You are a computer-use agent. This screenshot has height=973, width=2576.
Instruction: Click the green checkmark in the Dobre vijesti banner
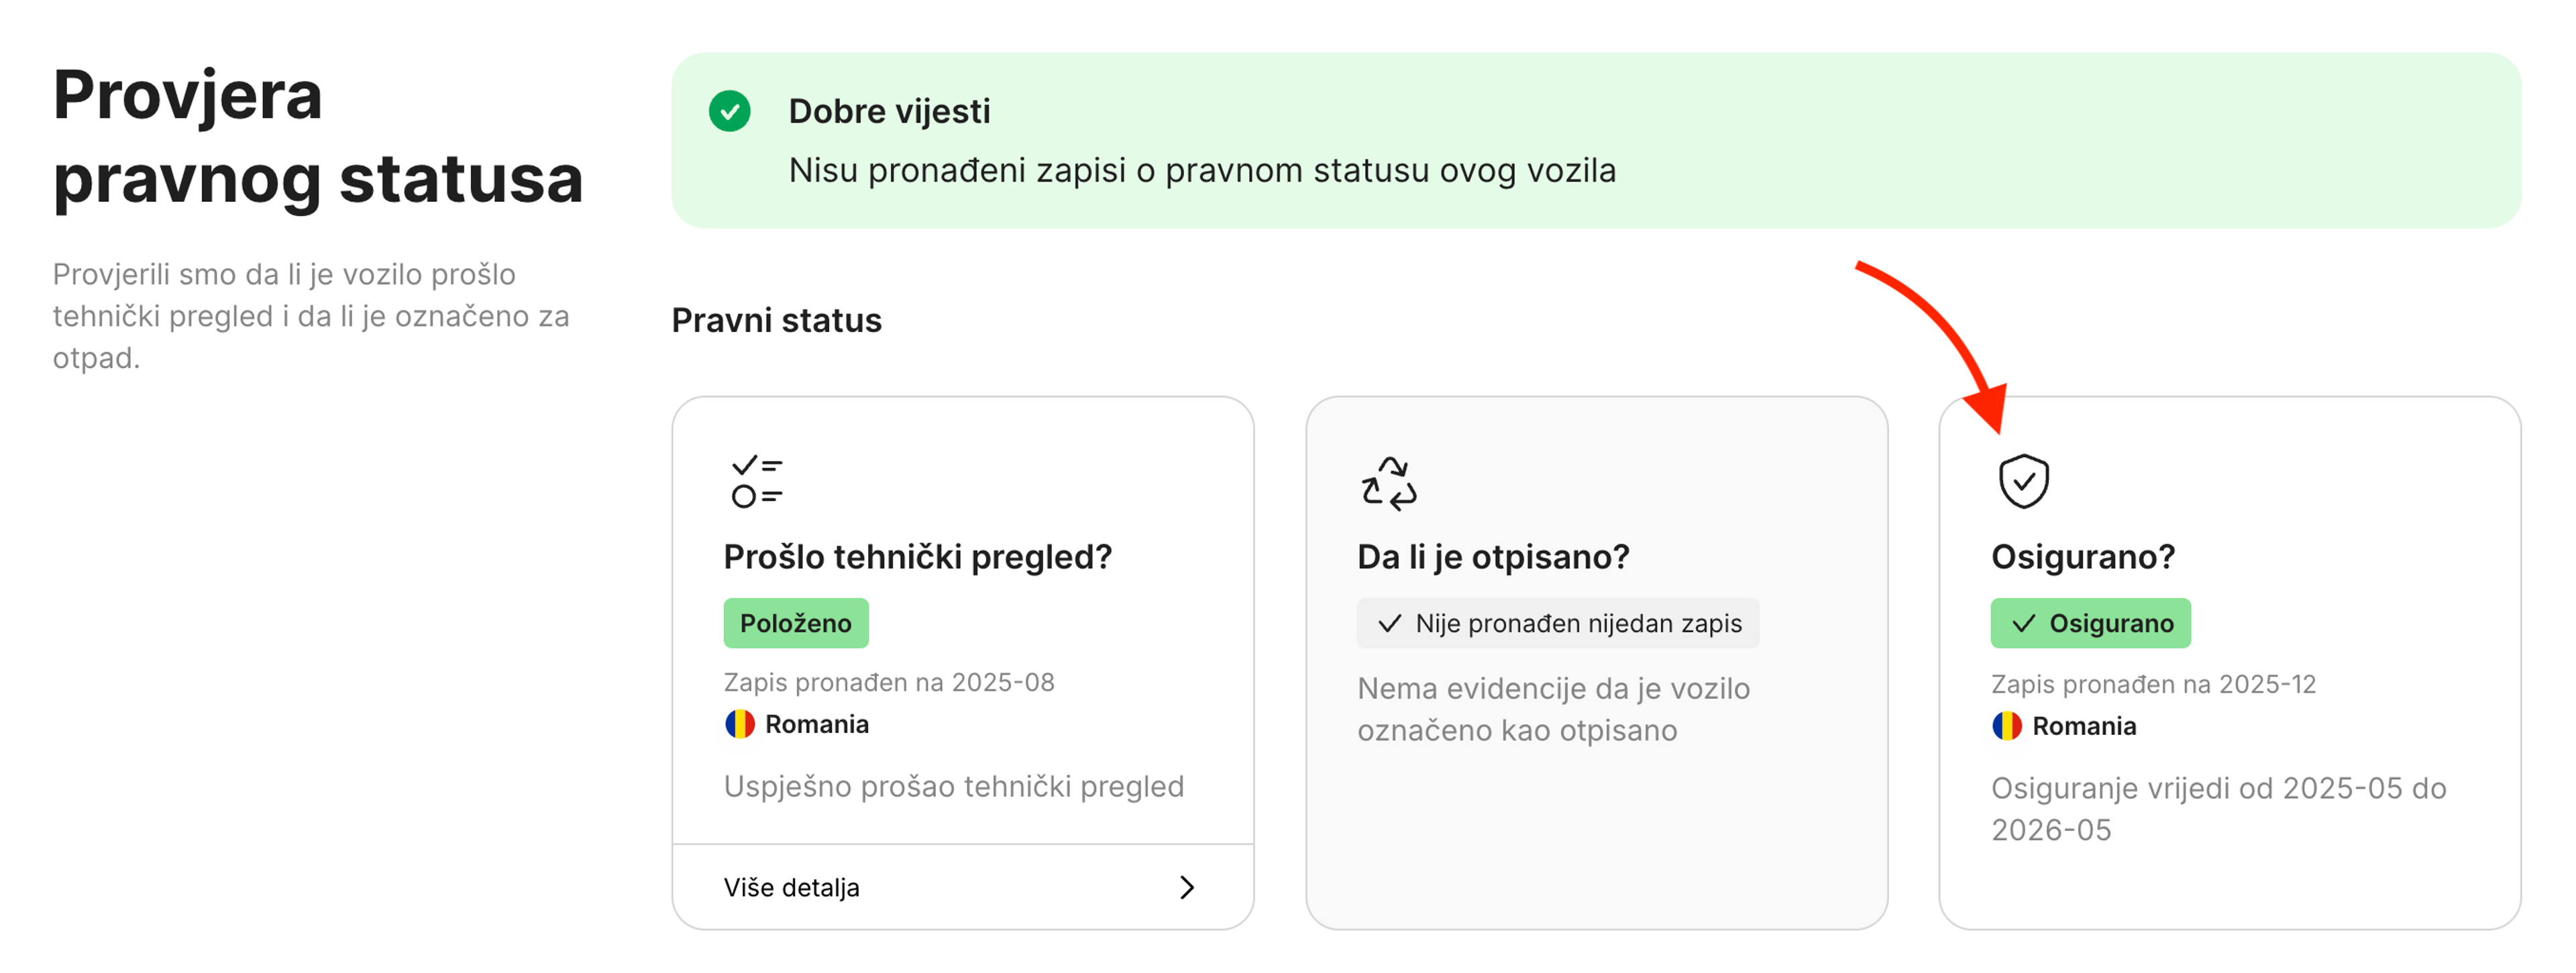729,112
